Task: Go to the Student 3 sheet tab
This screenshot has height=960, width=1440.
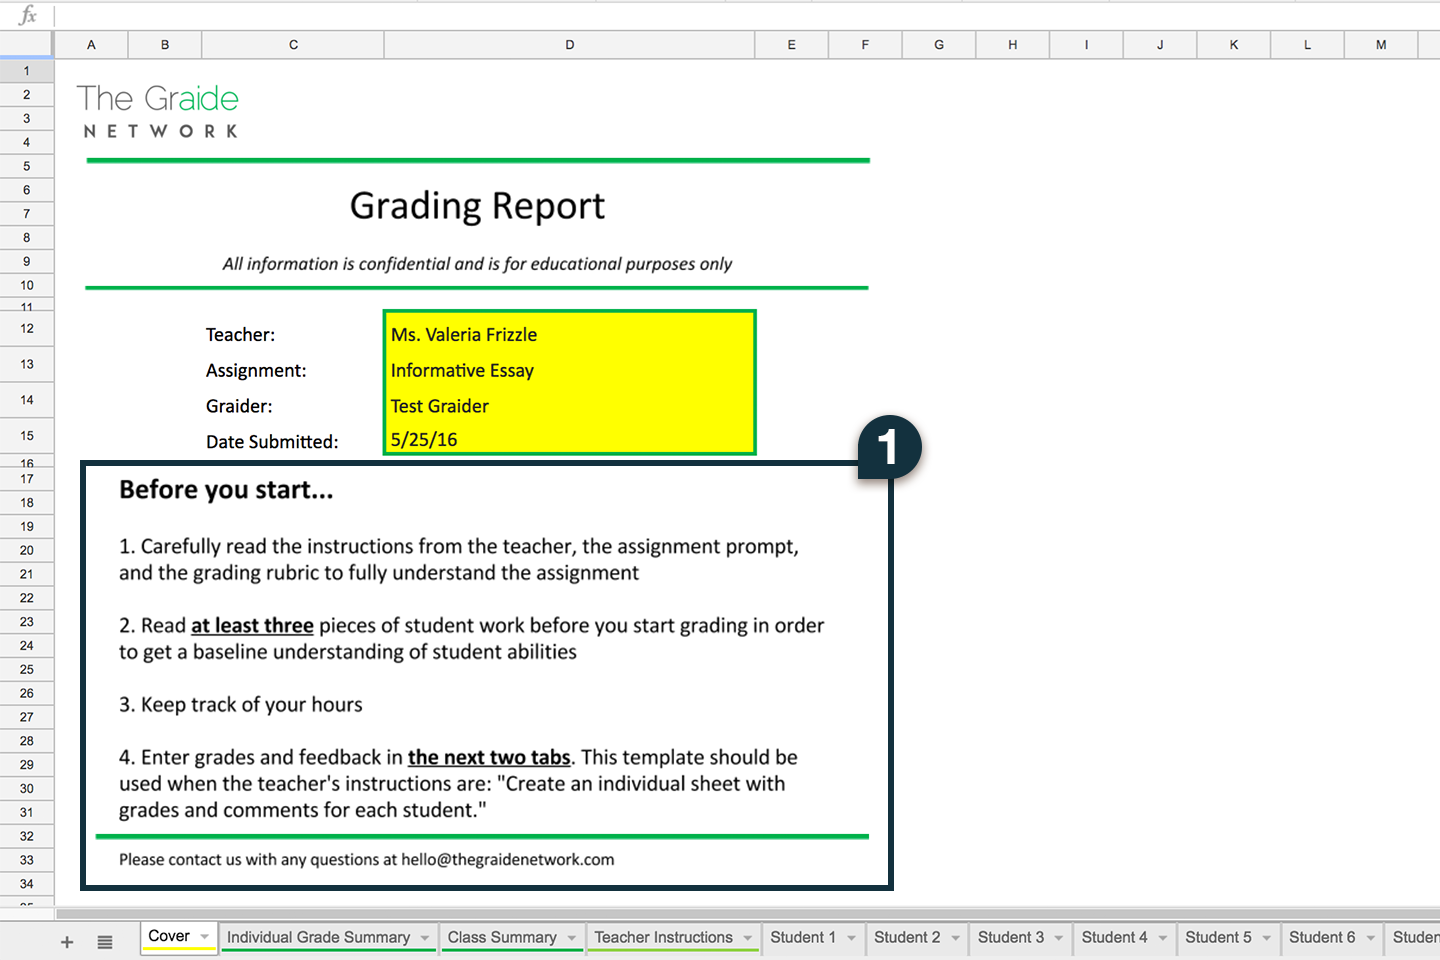Action: tap(1010, 937)
